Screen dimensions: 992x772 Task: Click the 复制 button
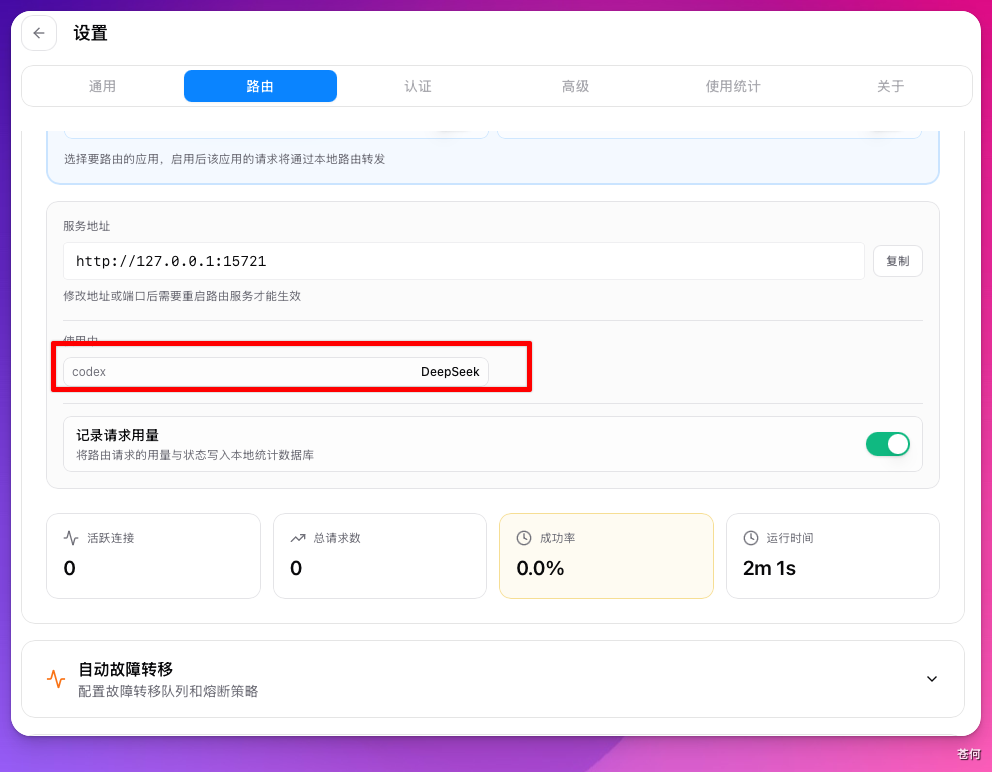(x=897, y=261)
